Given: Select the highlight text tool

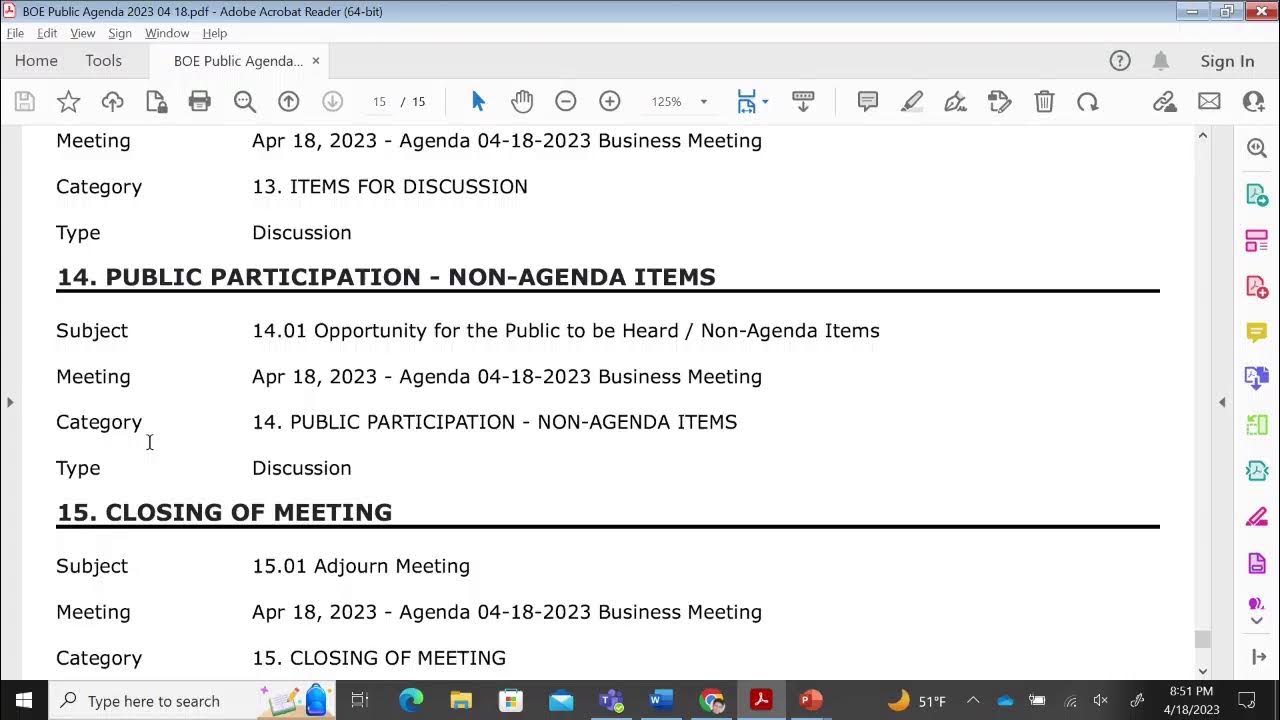Looking at the screenshot, I should pyautogui.click(x=912, y=101).
